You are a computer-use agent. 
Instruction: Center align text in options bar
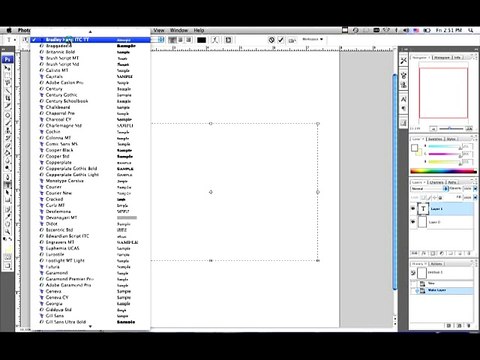181,40
